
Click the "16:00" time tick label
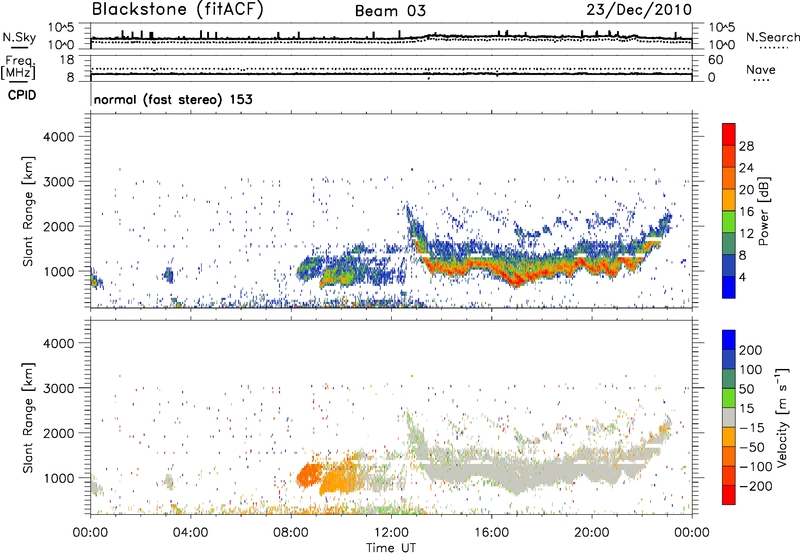tap(491, 533)
